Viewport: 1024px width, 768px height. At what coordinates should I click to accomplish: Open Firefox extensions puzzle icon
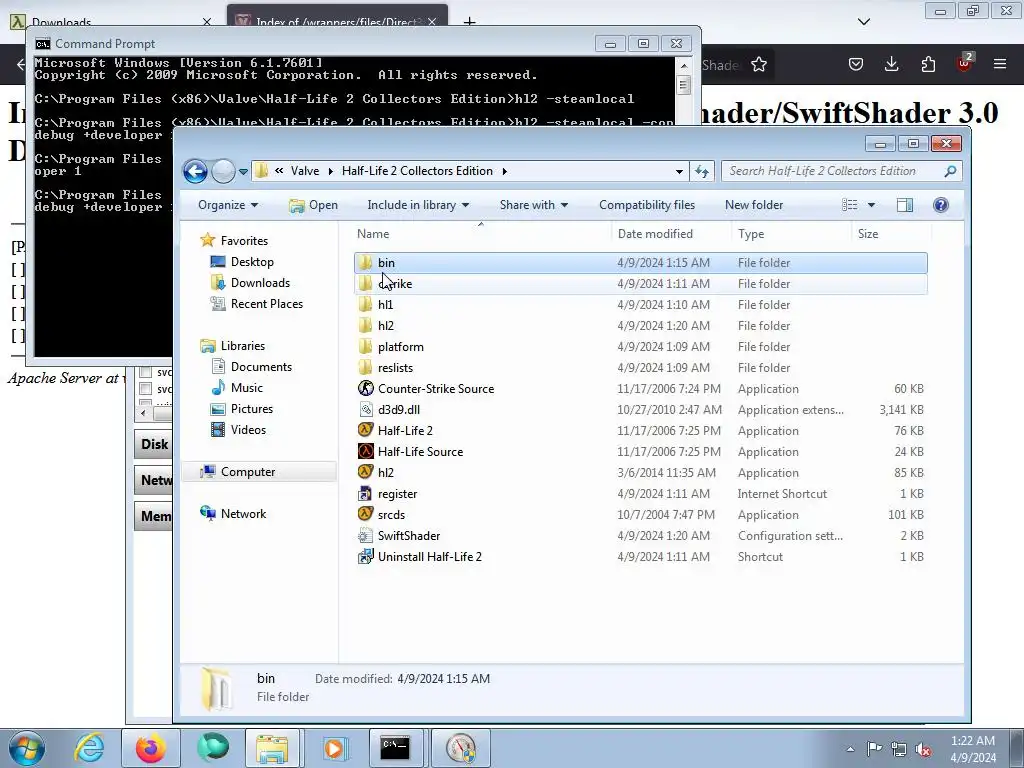[928, 64]
